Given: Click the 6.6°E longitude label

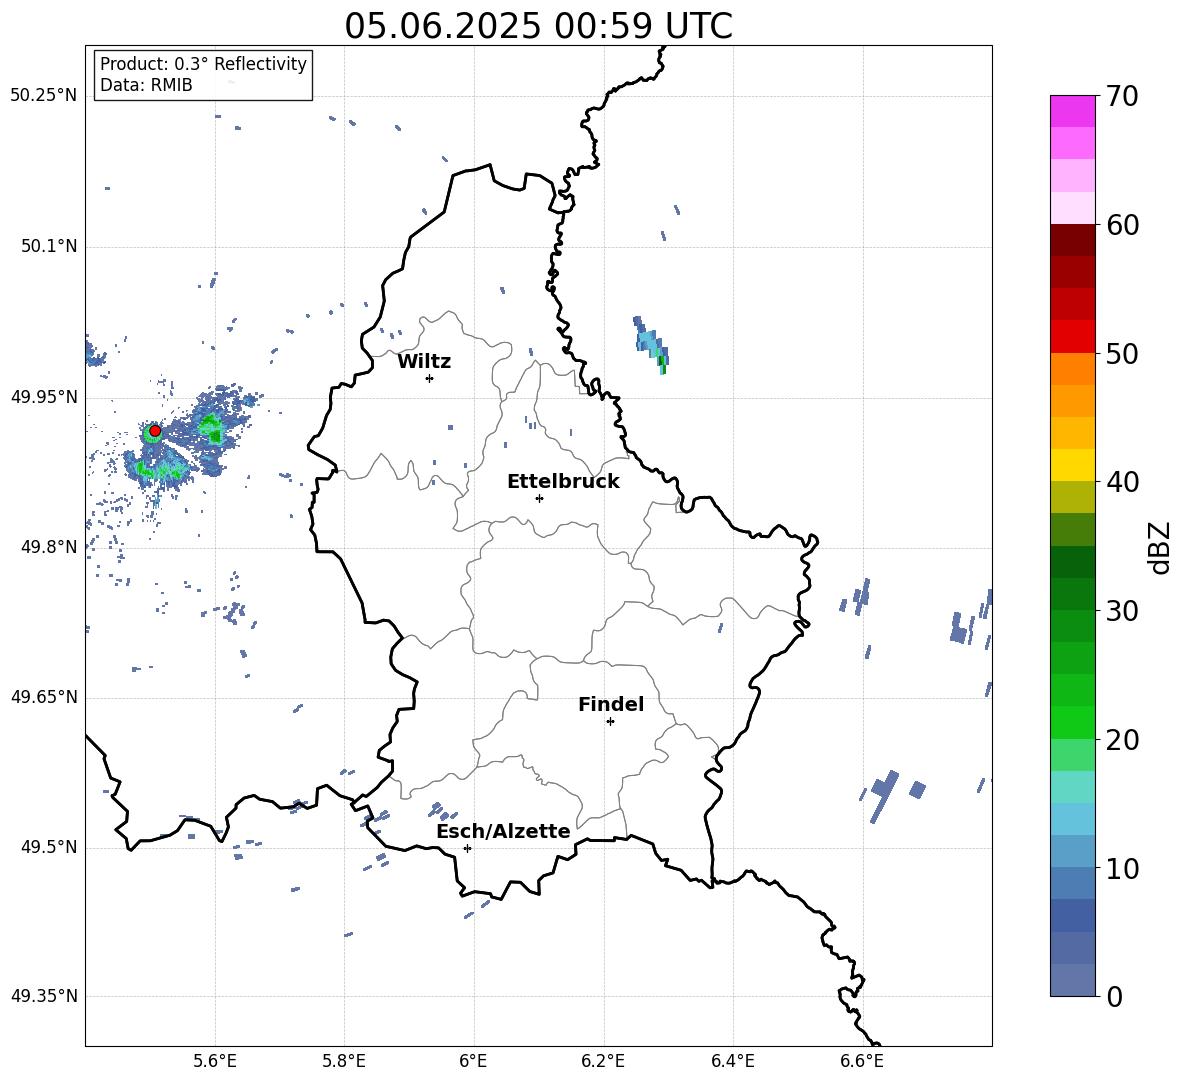Looking at the screenshot, I should pyautogui.click(x=862, y=1061).
